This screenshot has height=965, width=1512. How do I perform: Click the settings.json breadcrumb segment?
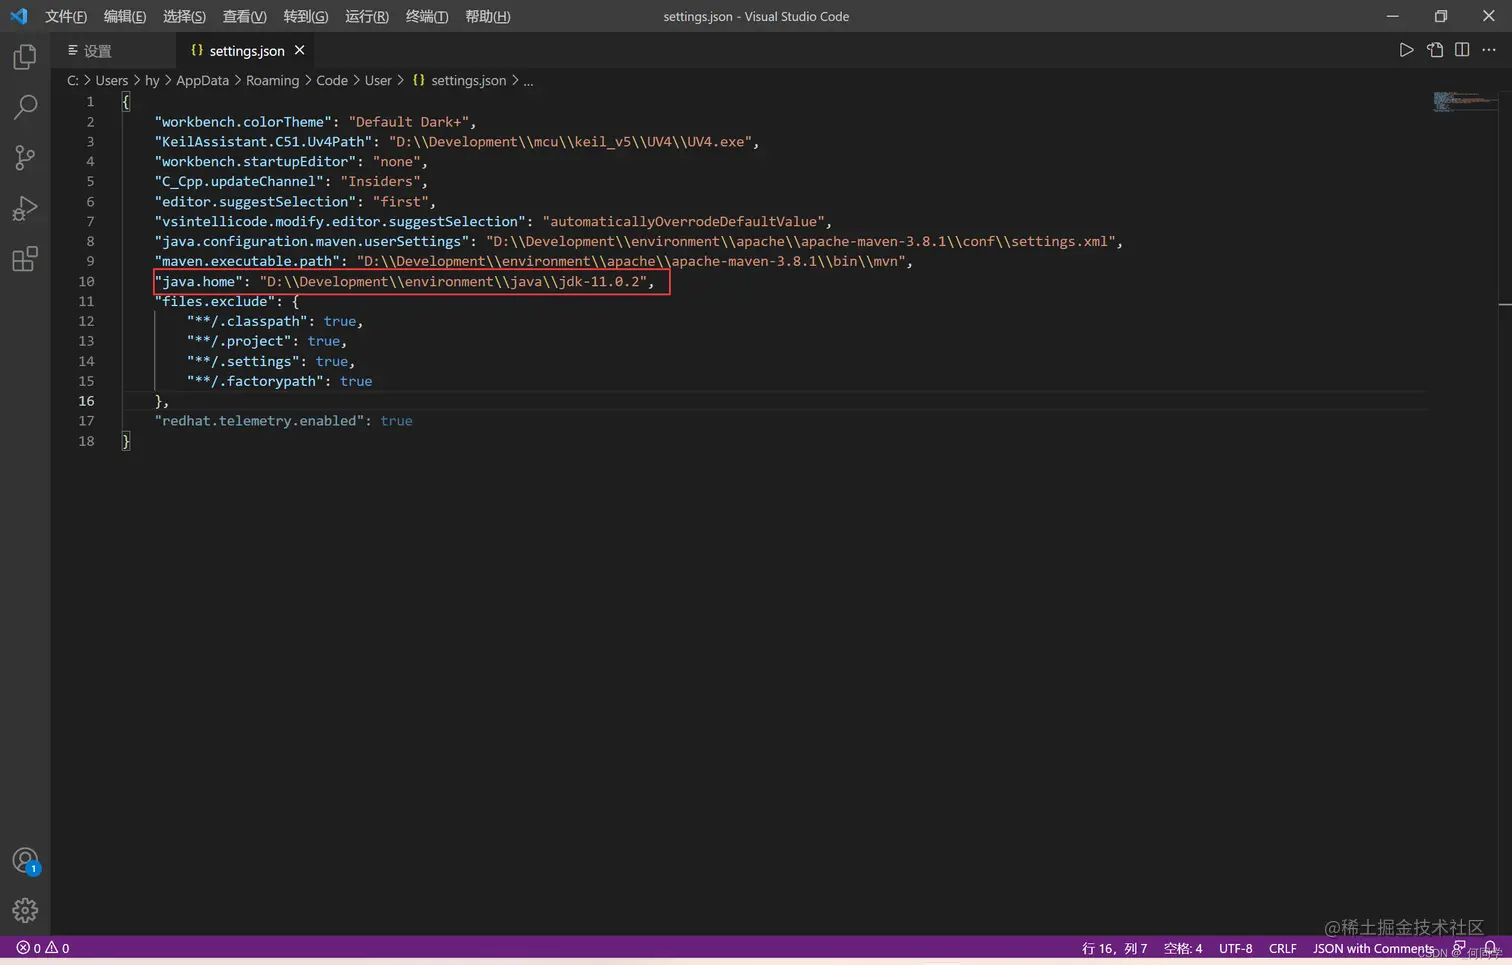(x=459, y=81)
